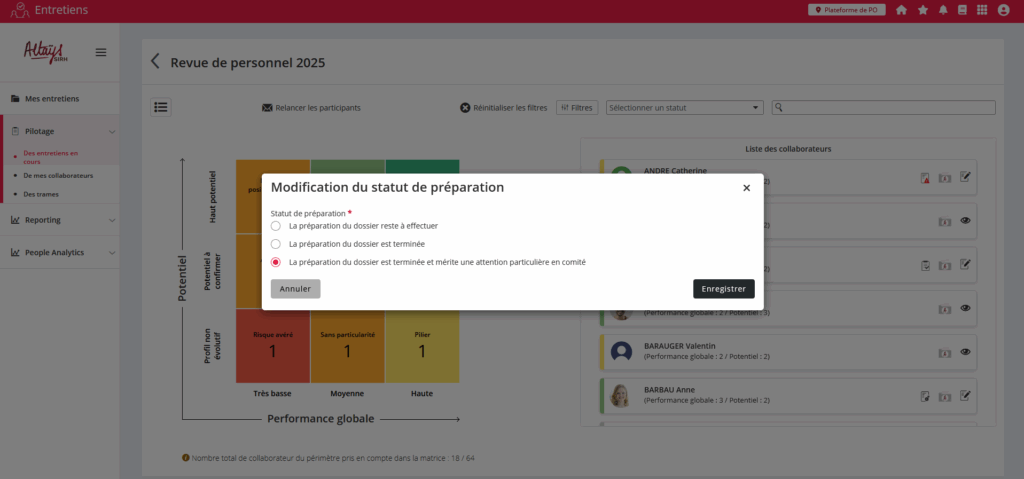This screenshot has width=1024, height=479.
Task: Open notifications bell icon
Action: pos(943,10)
